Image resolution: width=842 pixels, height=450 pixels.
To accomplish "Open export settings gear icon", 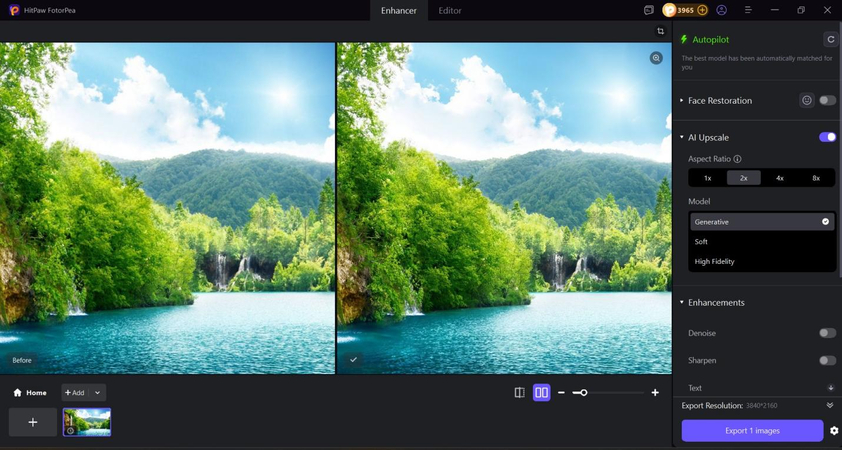I will pyautogui.click(x=833, y=431).
